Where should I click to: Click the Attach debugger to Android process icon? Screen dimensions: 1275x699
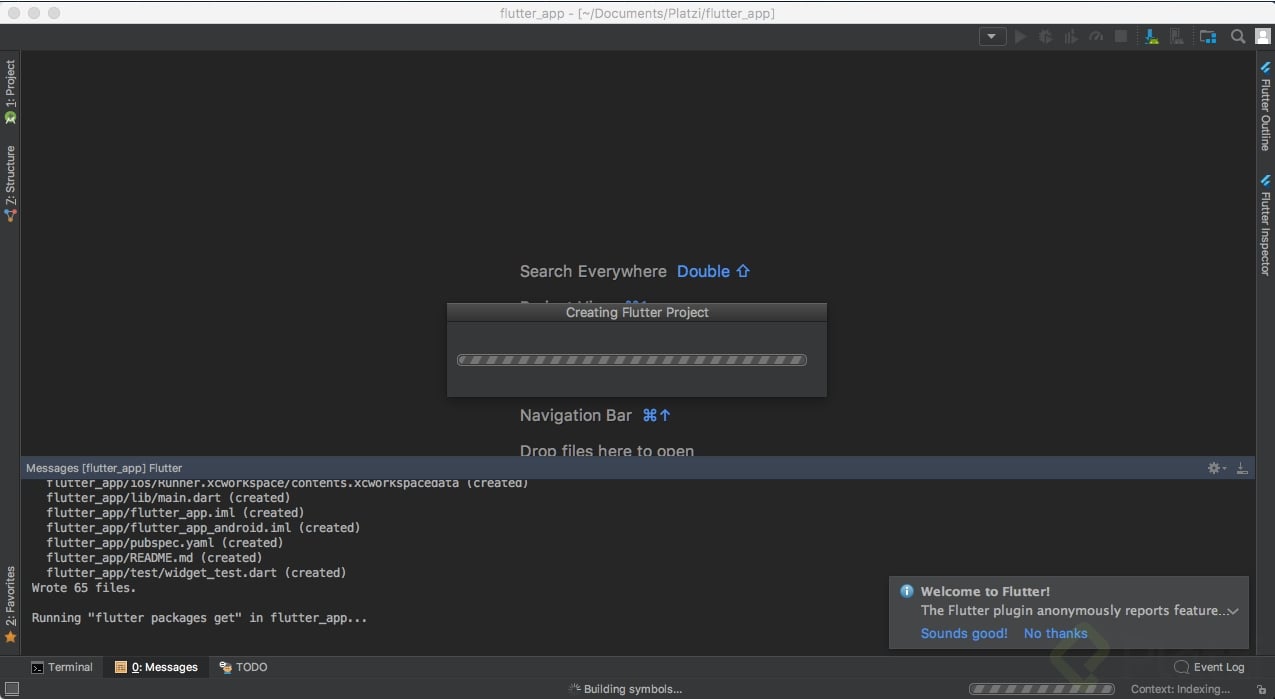pyautogui.click(x=1150, y=36)
